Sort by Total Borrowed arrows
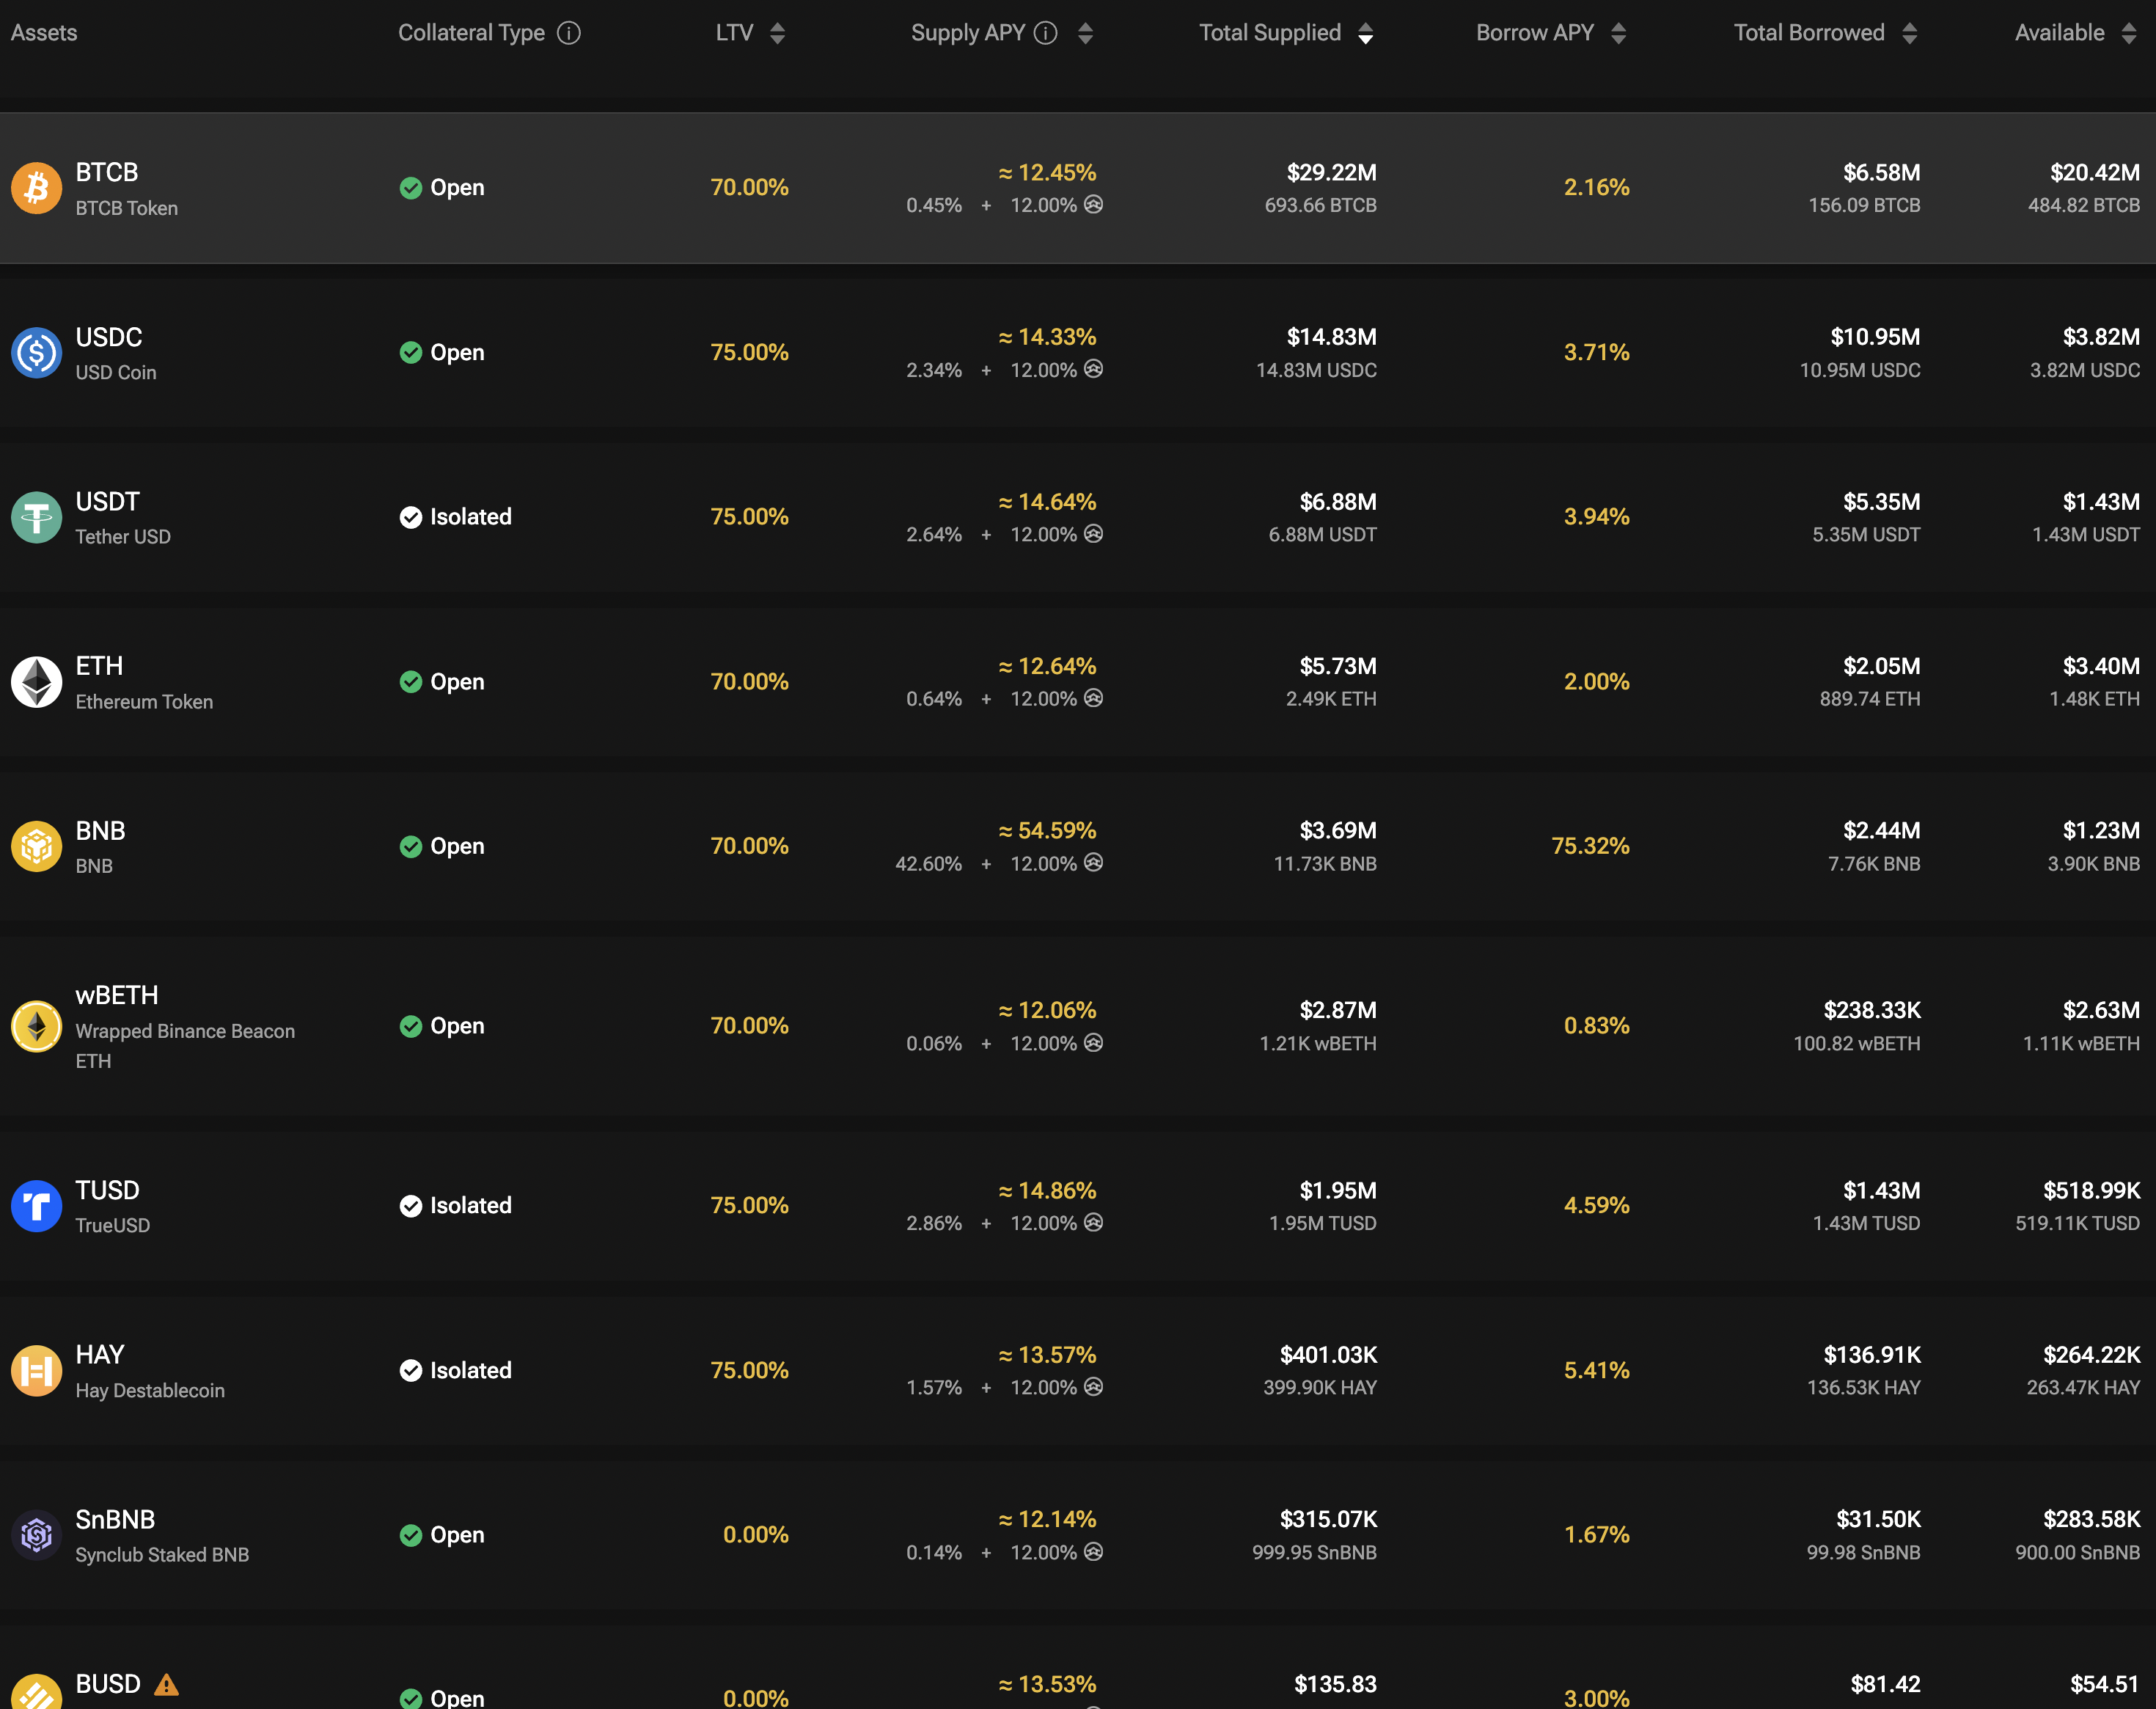 [x=1910, y=33]
